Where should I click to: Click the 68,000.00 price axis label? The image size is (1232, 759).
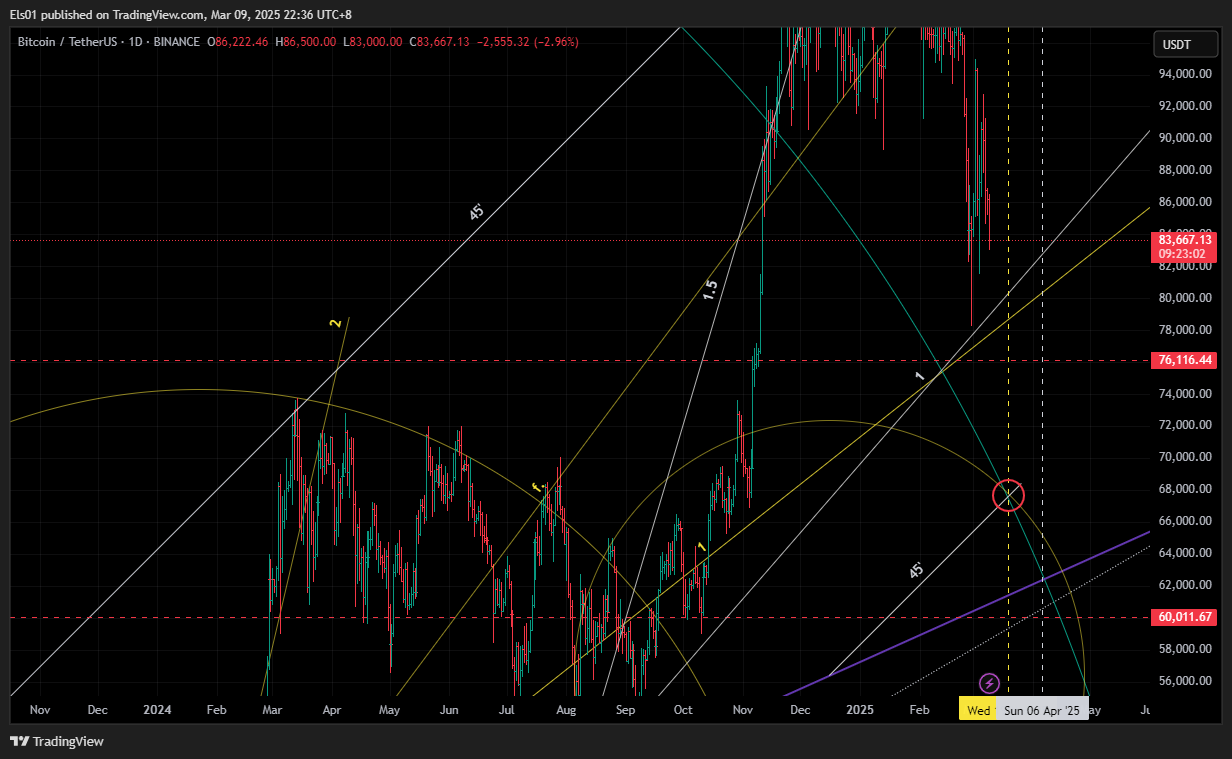click(x=1185, y=489)
